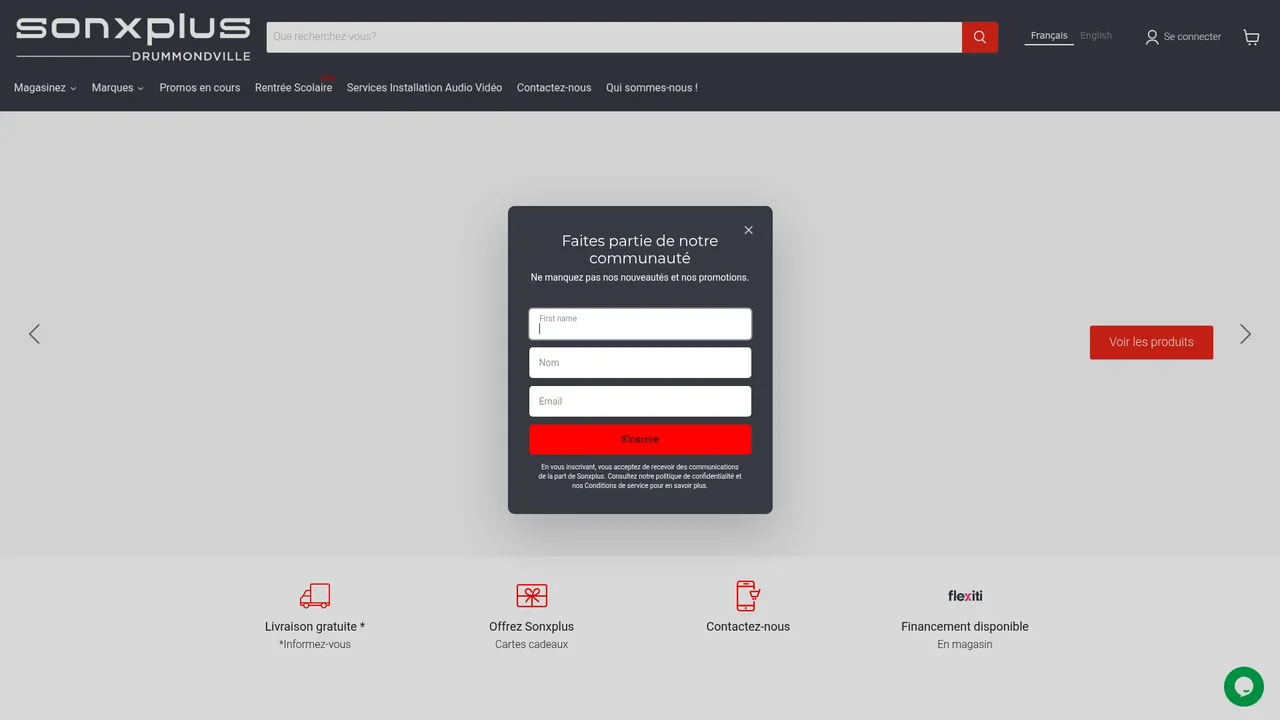This screenshot has height=720, width=1280.
Task: Click the Contactez-nous label below the phone icon
Action: pyautogui.click(x=748, y=627)
